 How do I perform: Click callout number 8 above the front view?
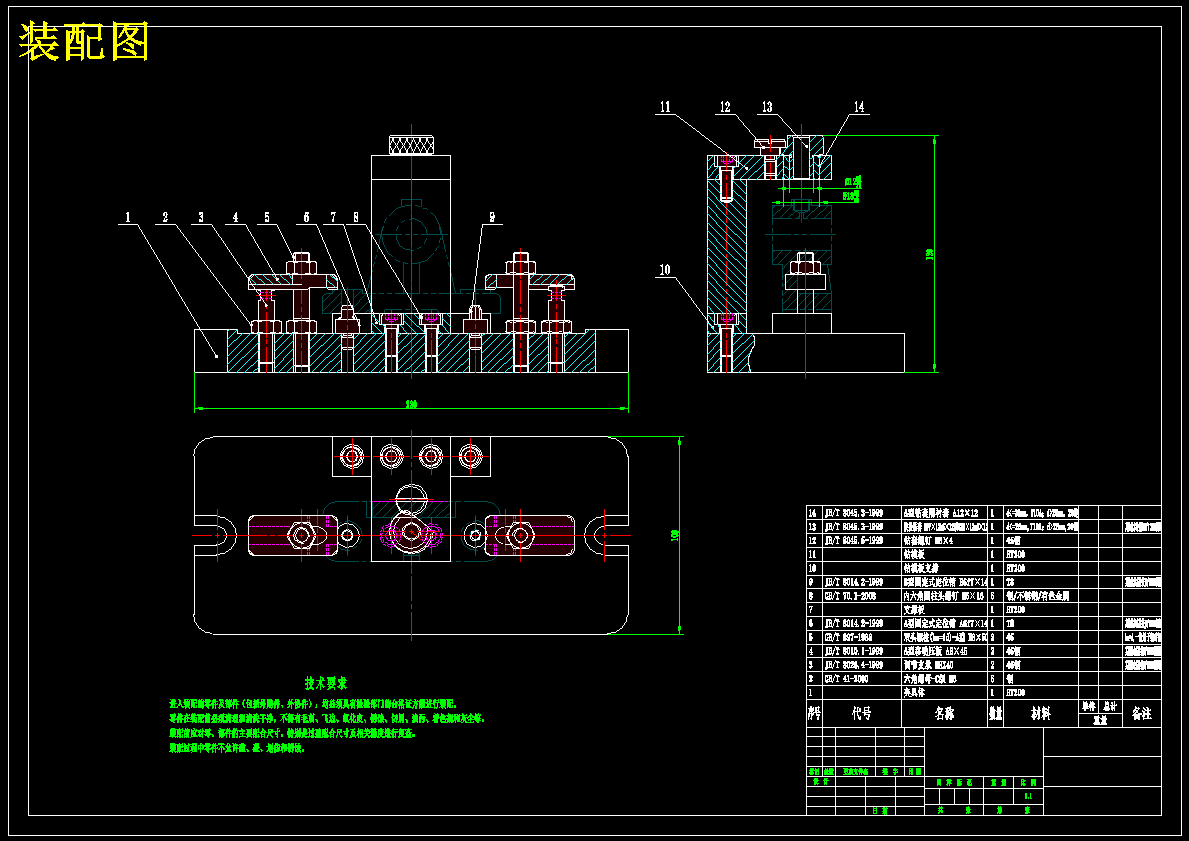pyautogui.click(x=356, y=218)
